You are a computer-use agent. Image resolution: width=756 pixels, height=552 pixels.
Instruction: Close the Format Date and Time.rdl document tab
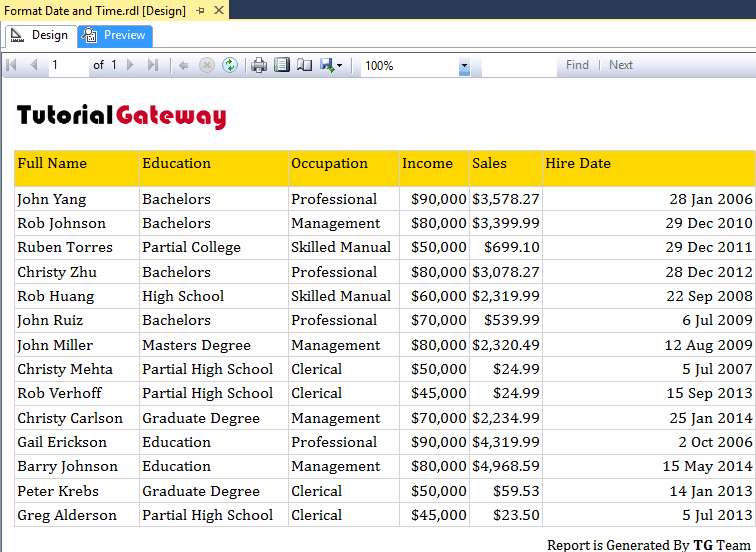point(219,10)
